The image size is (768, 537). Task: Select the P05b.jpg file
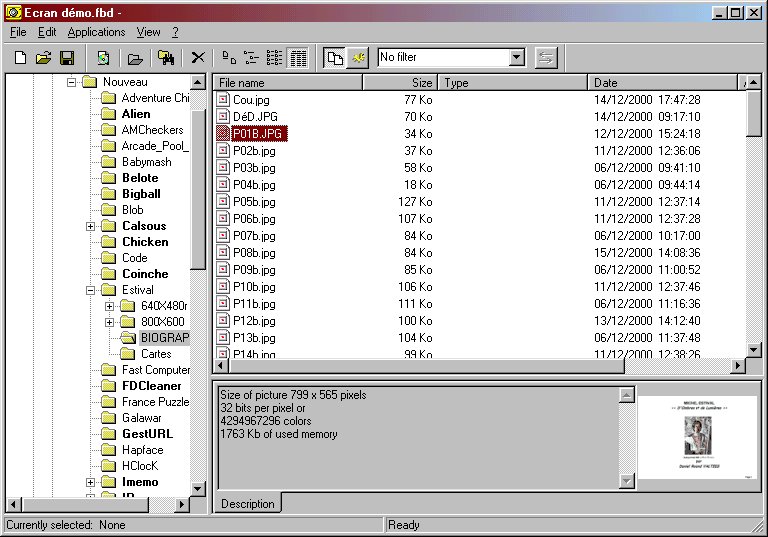pos(253,202)
